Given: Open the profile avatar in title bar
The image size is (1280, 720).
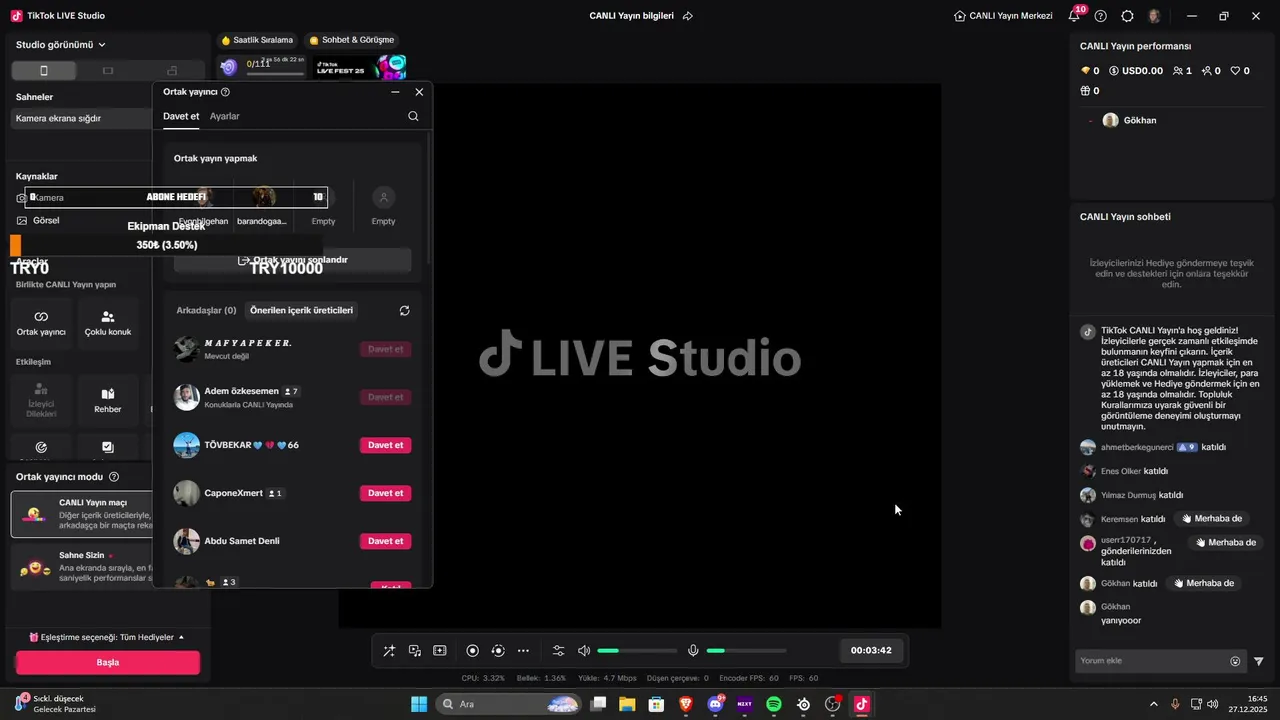Looking at the screenshot, I should (x=1155, y=16).
